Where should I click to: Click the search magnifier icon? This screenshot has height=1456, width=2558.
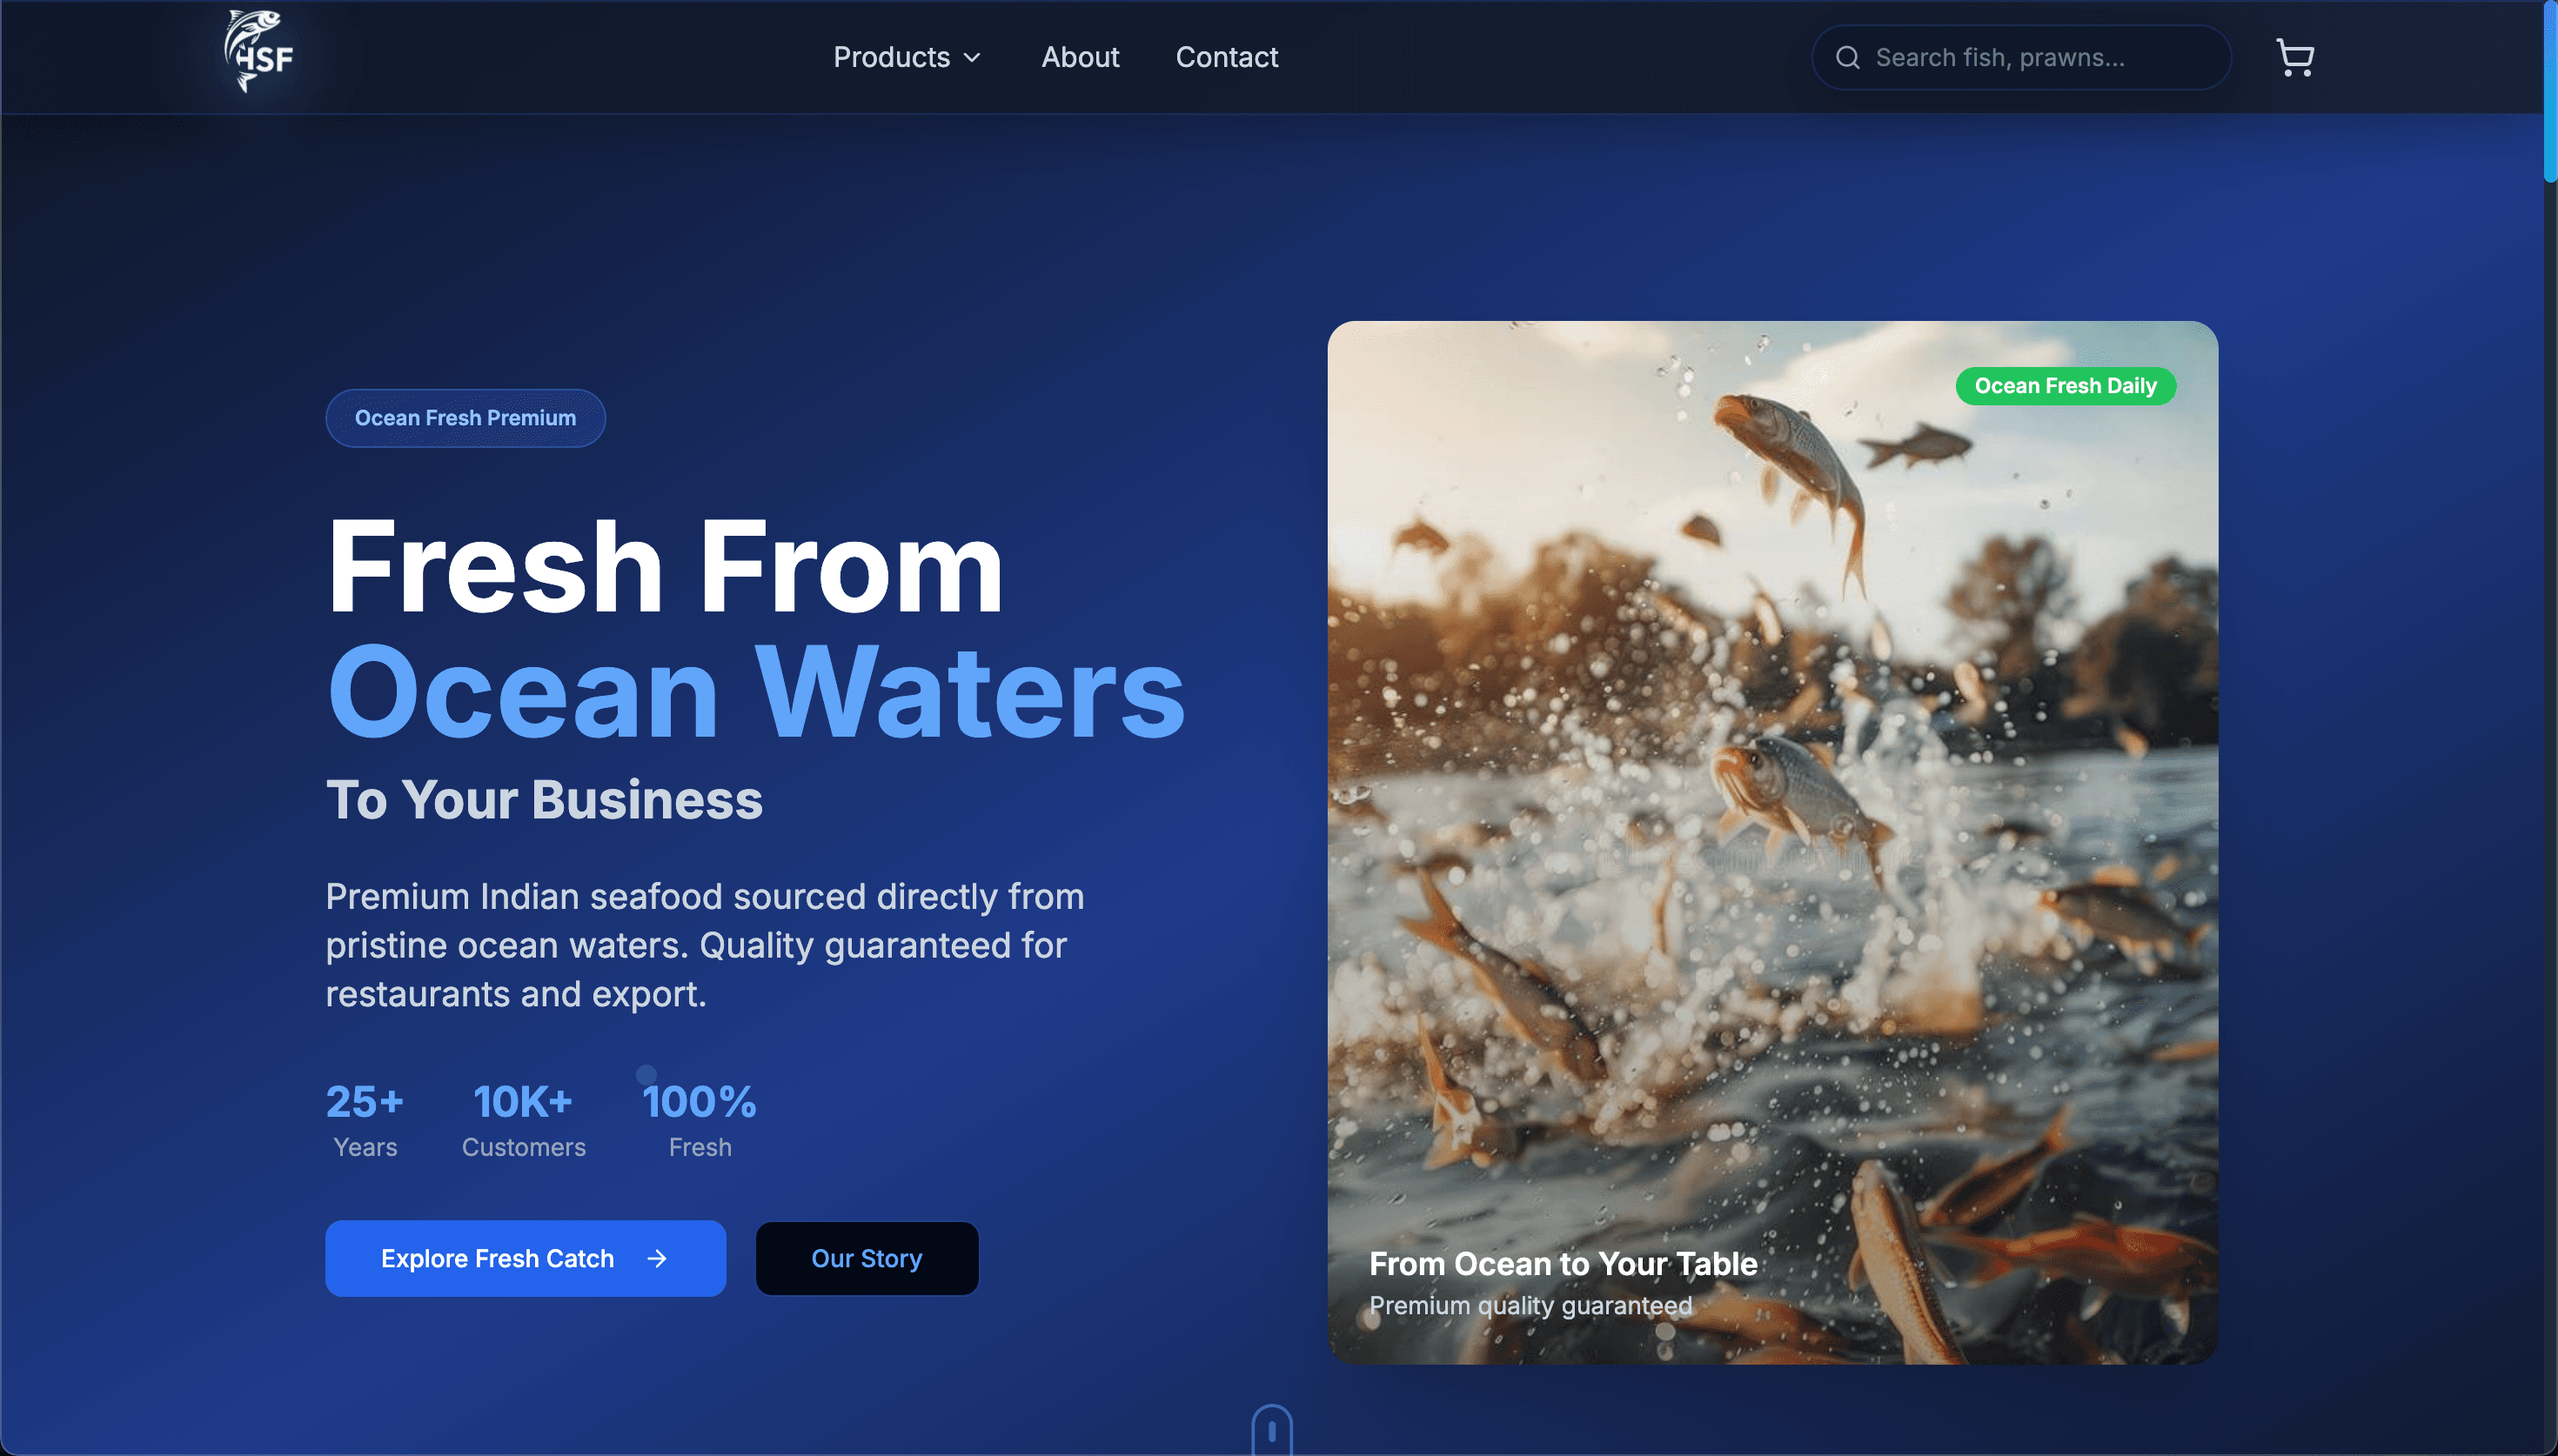[x=1848, y=58]
